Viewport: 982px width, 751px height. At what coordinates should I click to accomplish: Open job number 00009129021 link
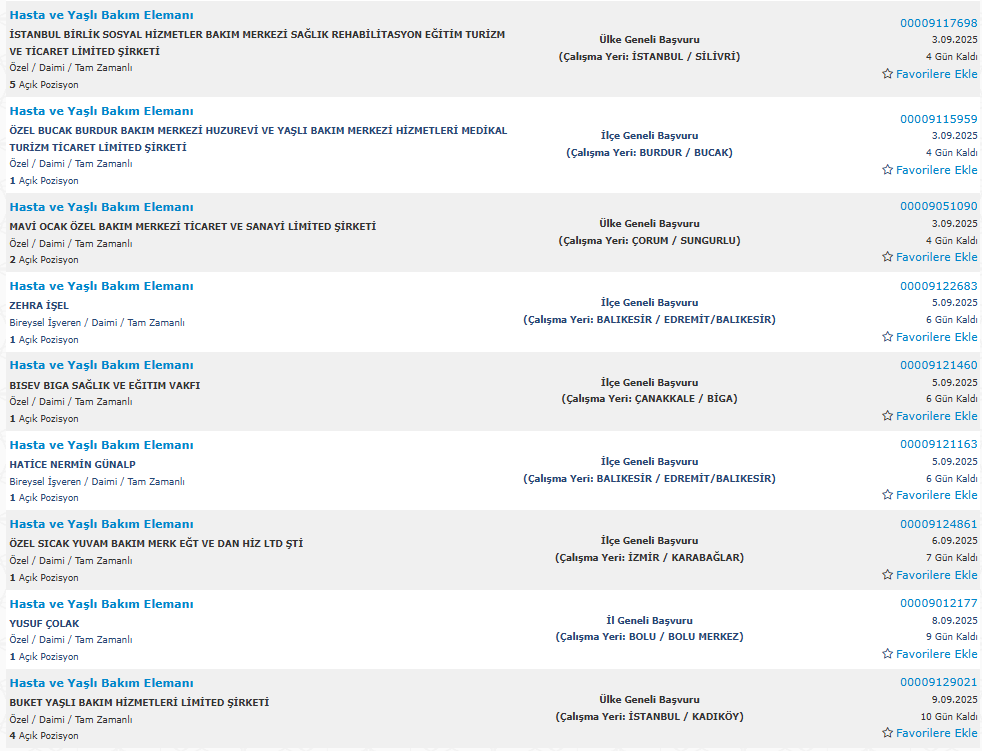tap(939, 682)
